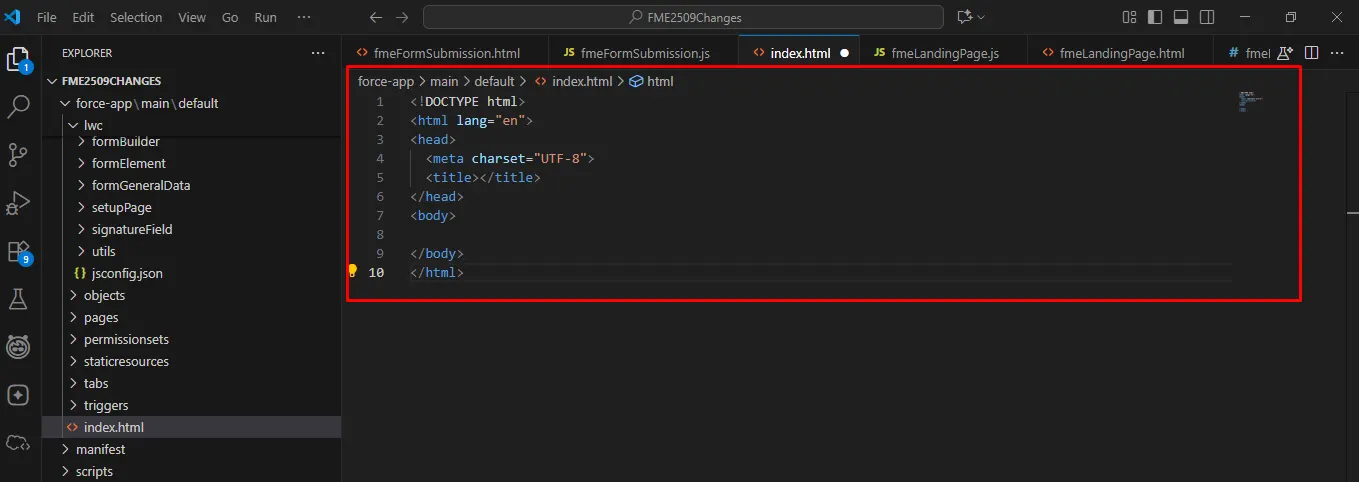1359x482 pixels.
Task: Open the Source Control view
Action: (19, 155)
